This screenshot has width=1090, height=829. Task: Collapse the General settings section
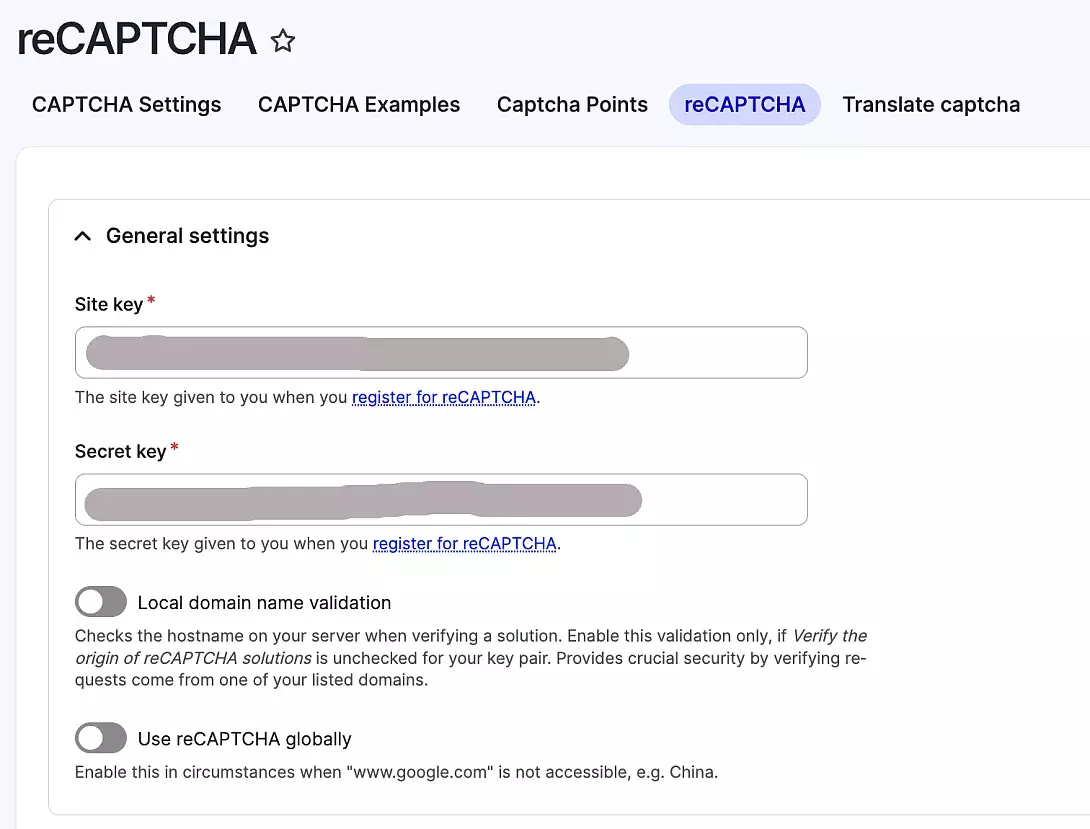(x=82, y=235)
